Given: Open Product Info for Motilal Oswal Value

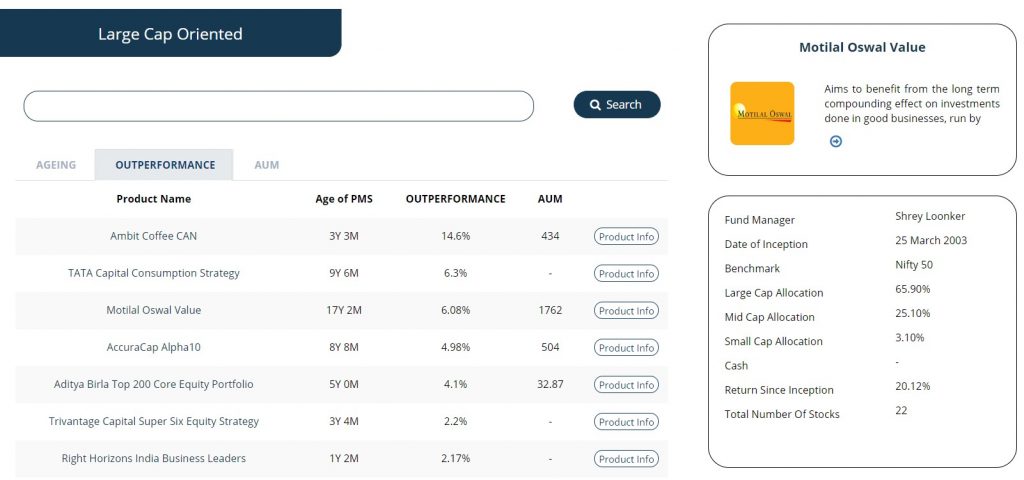Looking at the screenshot, I should coord(626,311).
